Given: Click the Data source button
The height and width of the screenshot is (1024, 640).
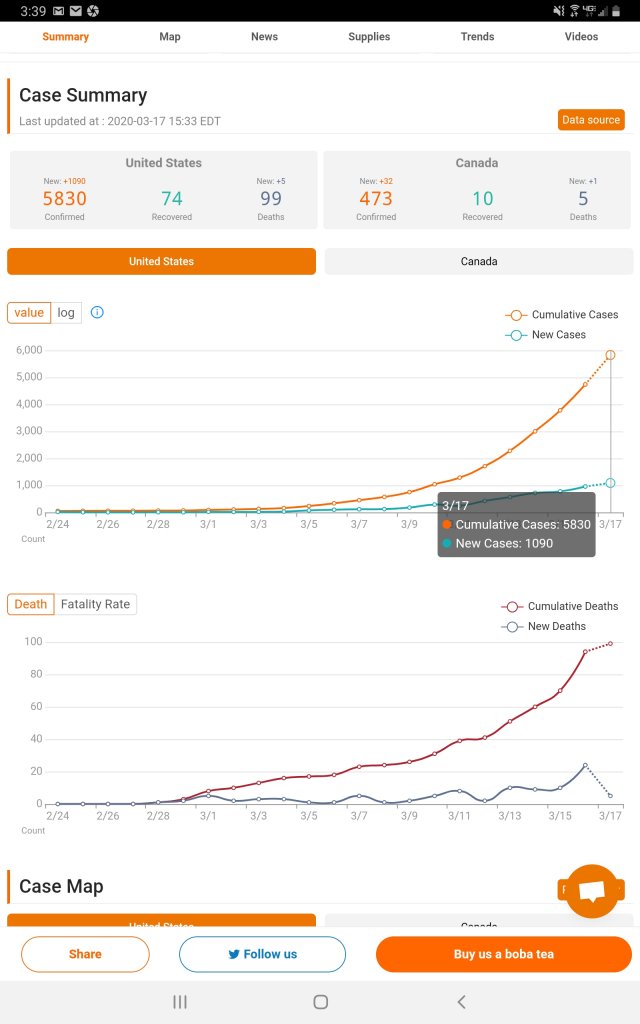Looking at the screenshot, I should tap(591, 120).
